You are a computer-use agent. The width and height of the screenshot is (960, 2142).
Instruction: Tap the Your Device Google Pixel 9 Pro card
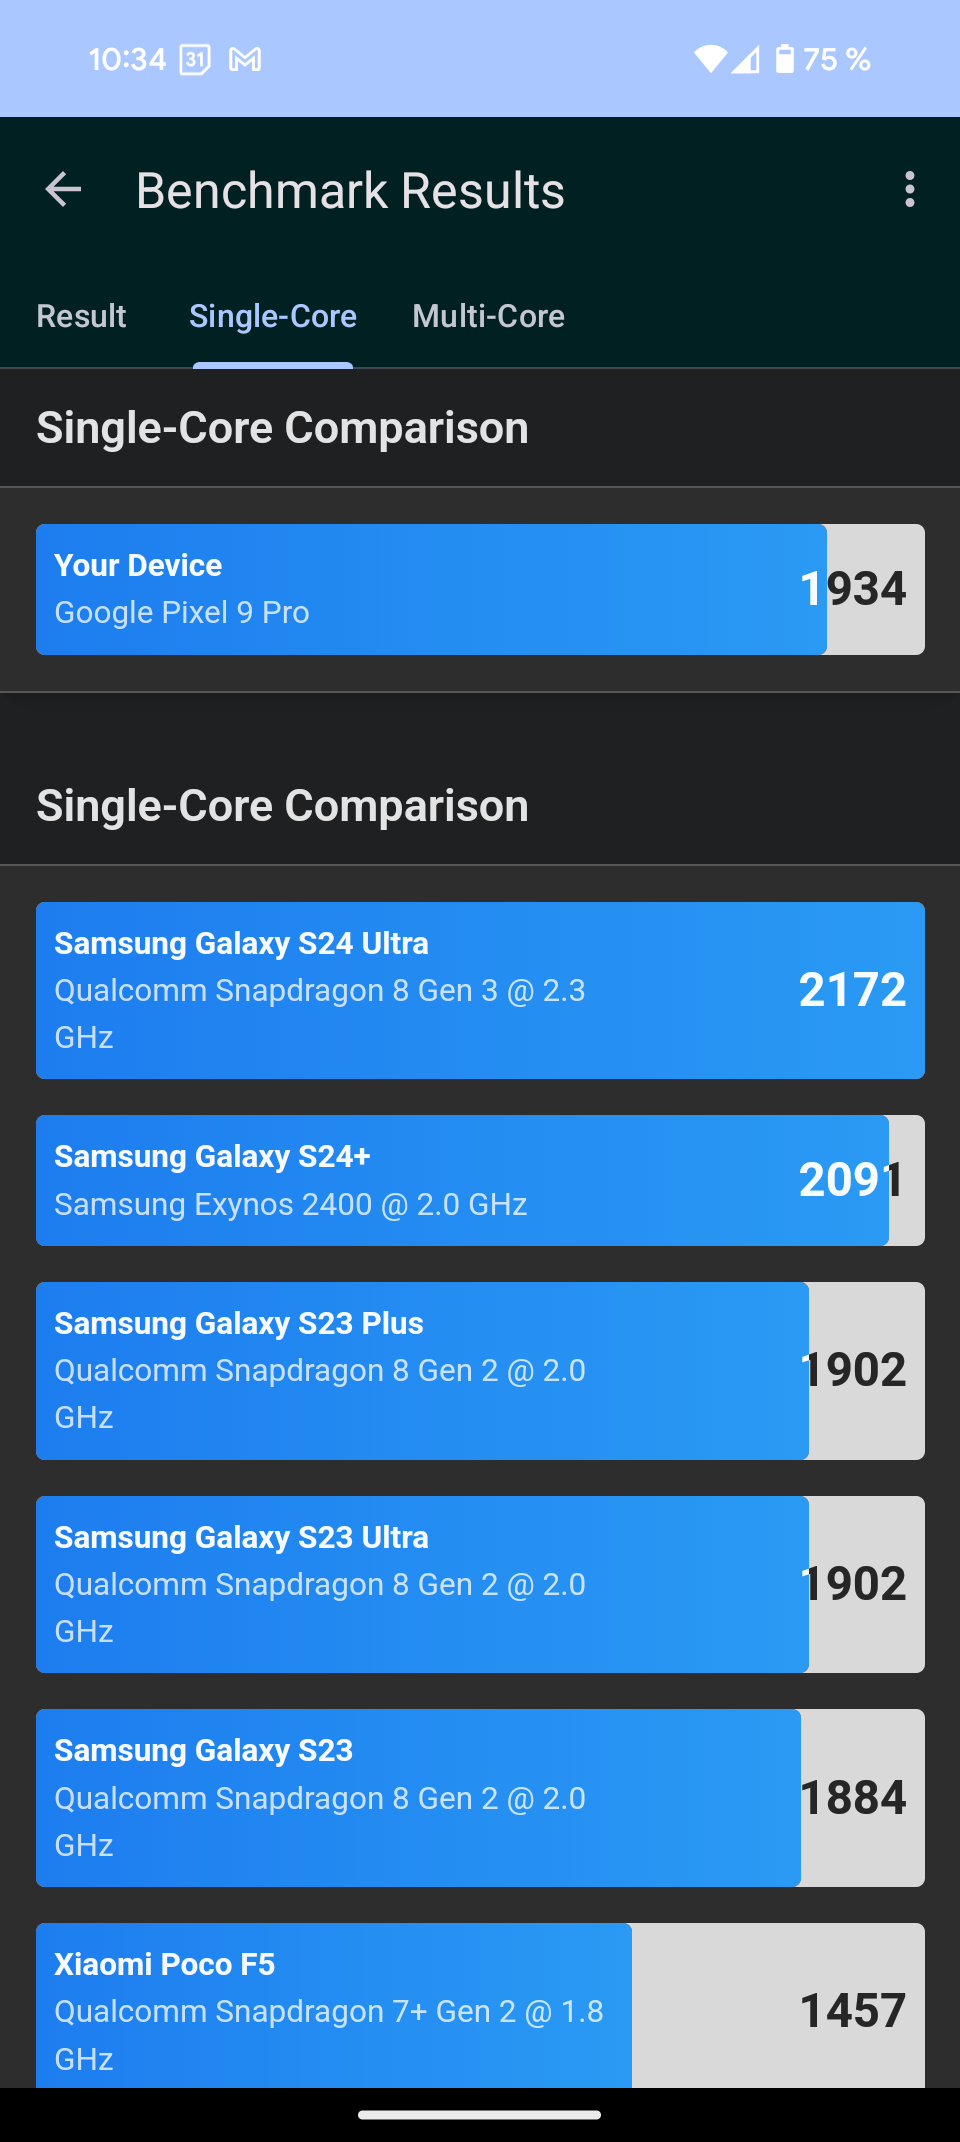pyautogui.click(x=480, y=589)
